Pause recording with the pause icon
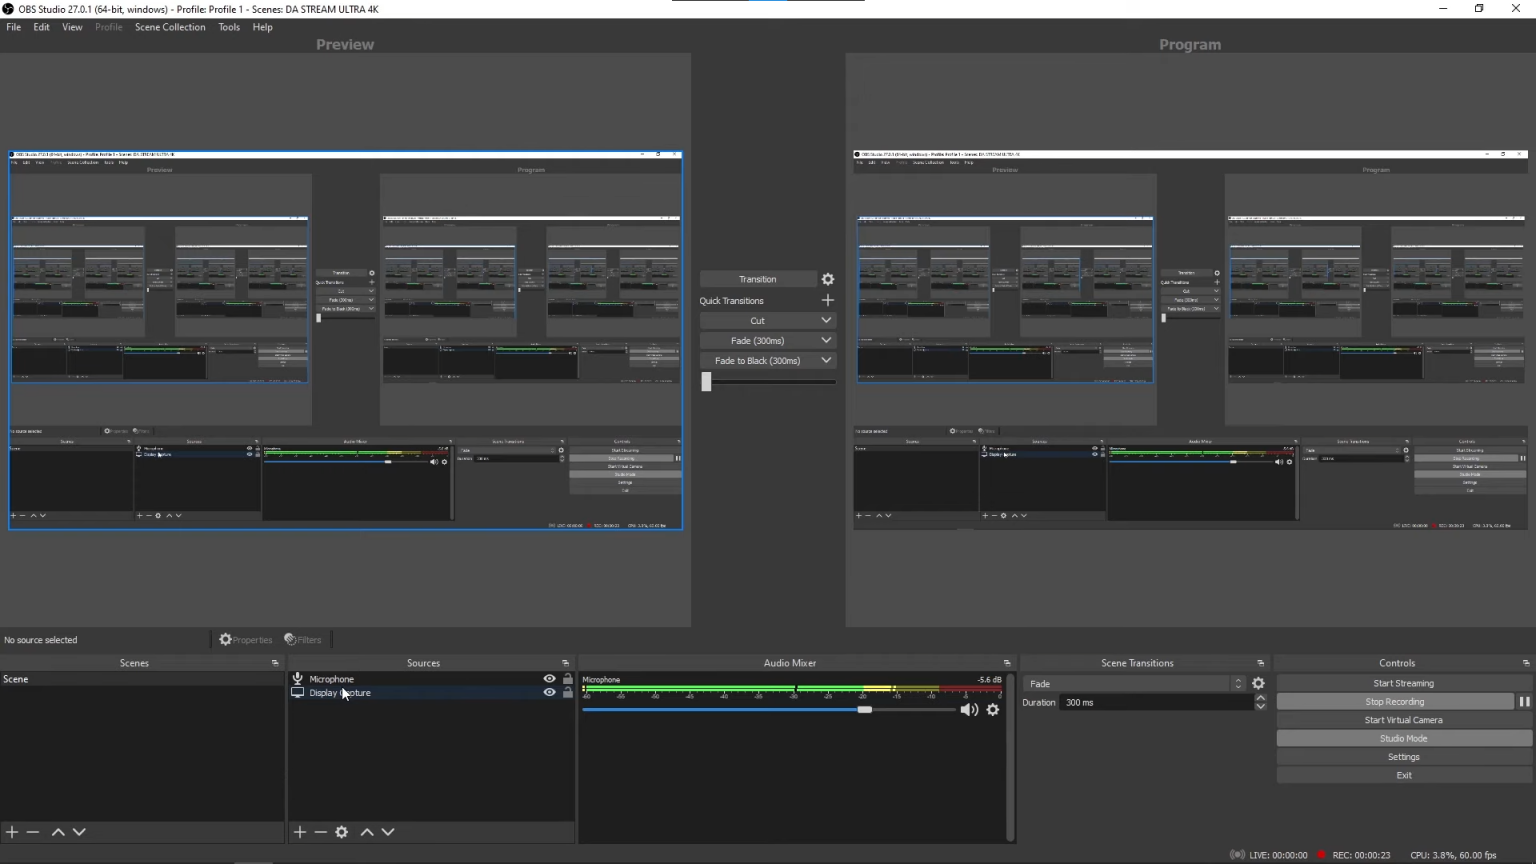The image size is (1536, 864). click(1524, 702)
